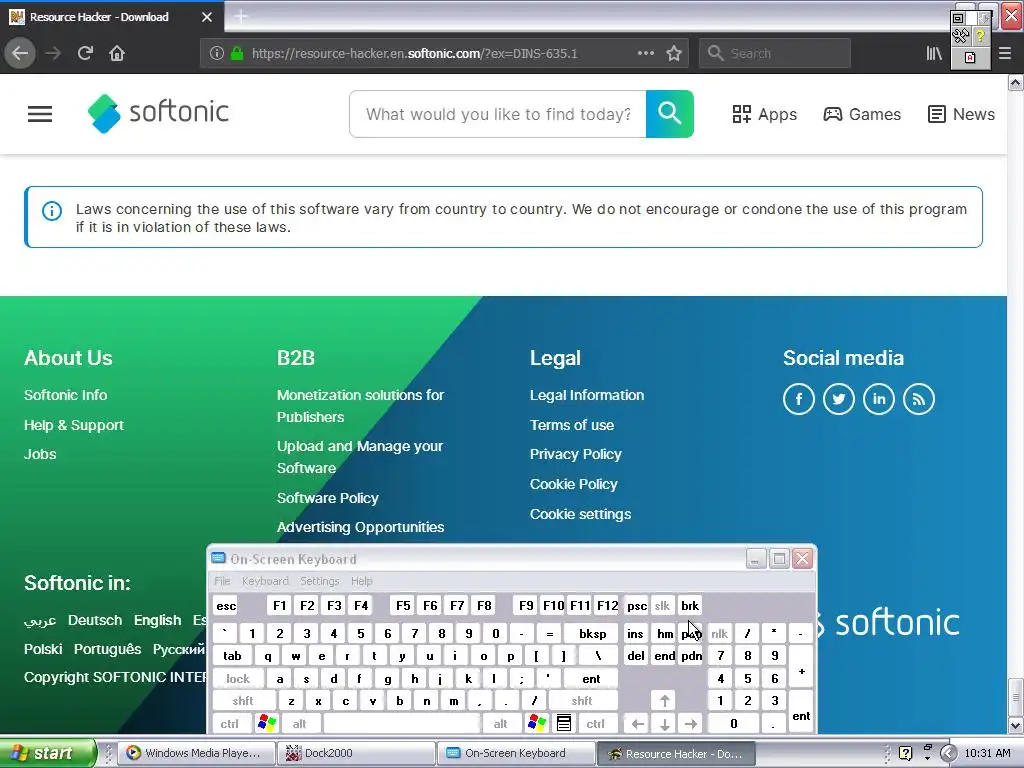Click the page scrollbar down arrow
The image size is (1024, 768).
click(1015, 725)
